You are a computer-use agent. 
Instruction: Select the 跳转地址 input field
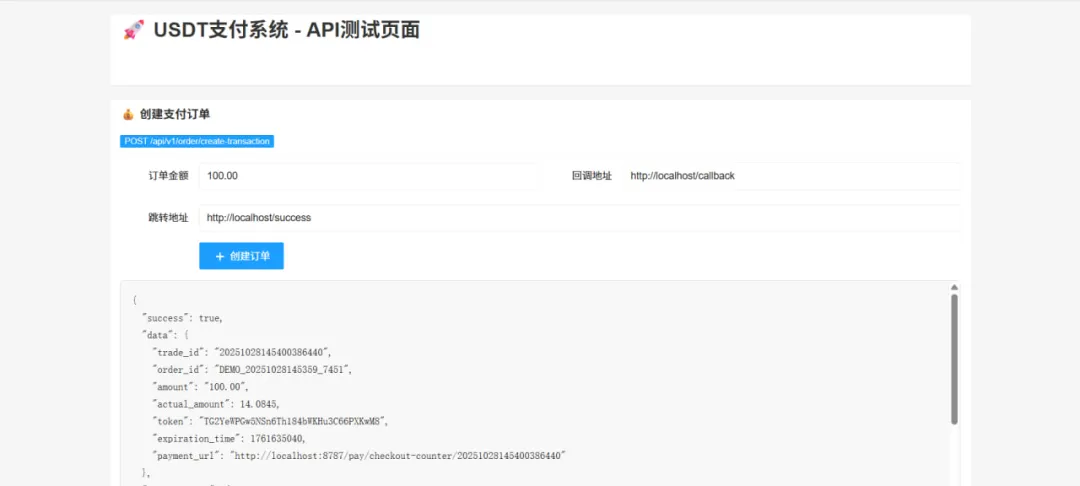click(579, 218)
